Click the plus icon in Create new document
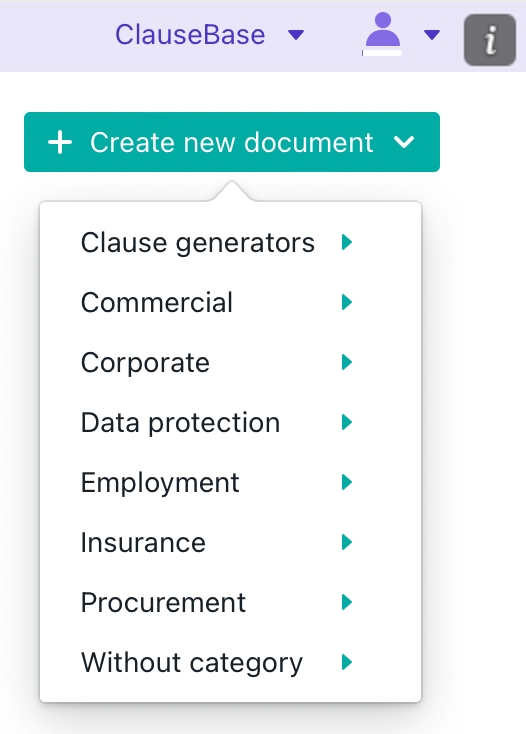 click(60, 142)
